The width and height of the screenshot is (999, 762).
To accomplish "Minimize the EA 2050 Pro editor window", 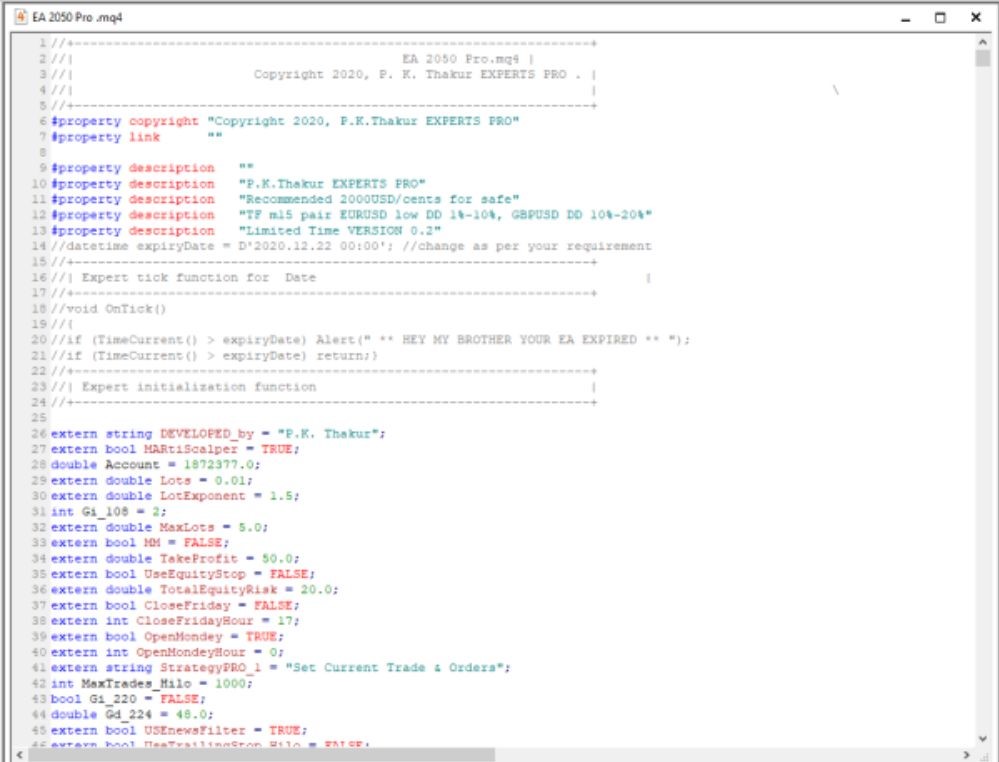I will (x=906, y=18).
